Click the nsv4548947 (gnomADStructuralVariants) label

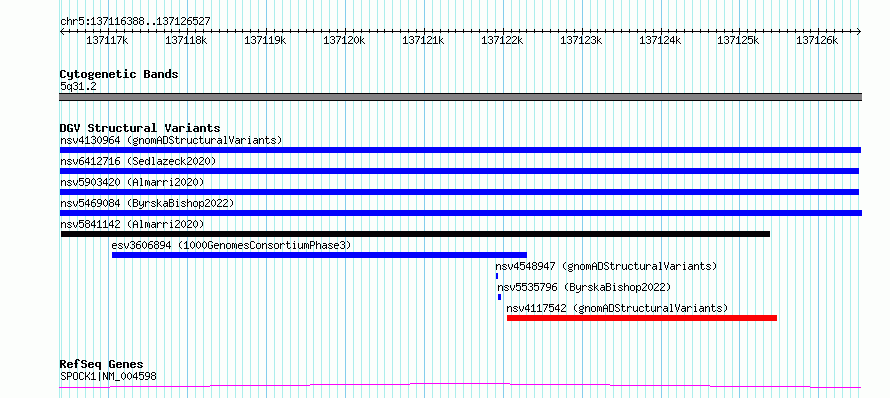click(606, 266)
